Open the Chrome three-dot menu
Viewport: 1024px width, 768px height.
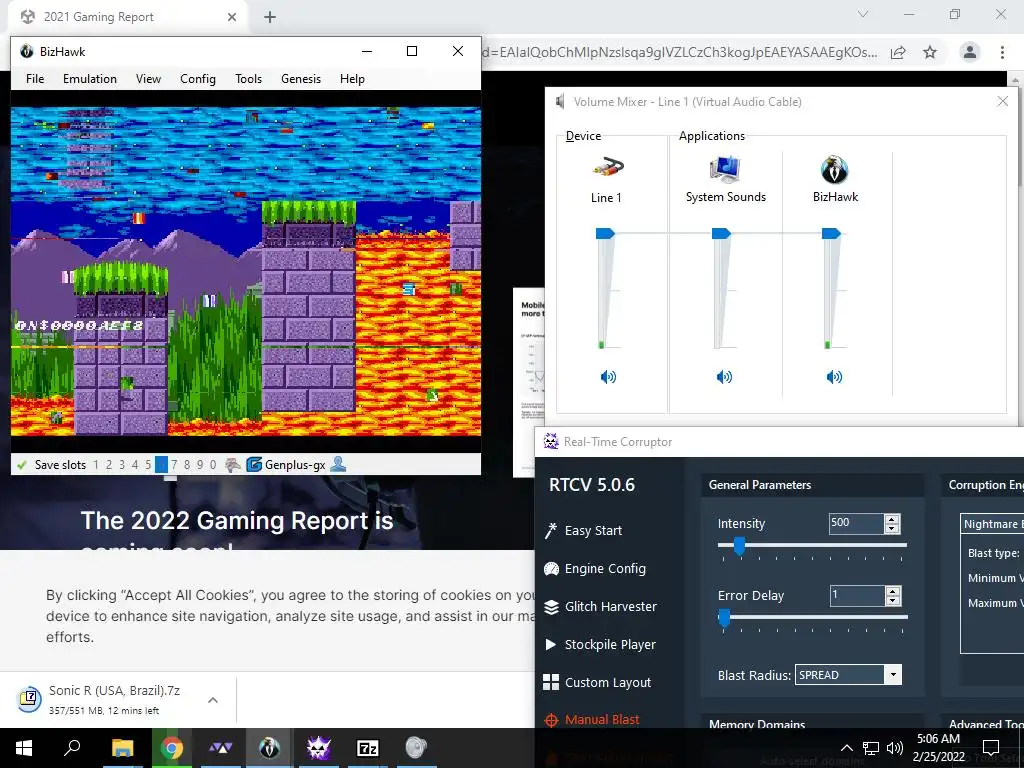click(1002, 52)
